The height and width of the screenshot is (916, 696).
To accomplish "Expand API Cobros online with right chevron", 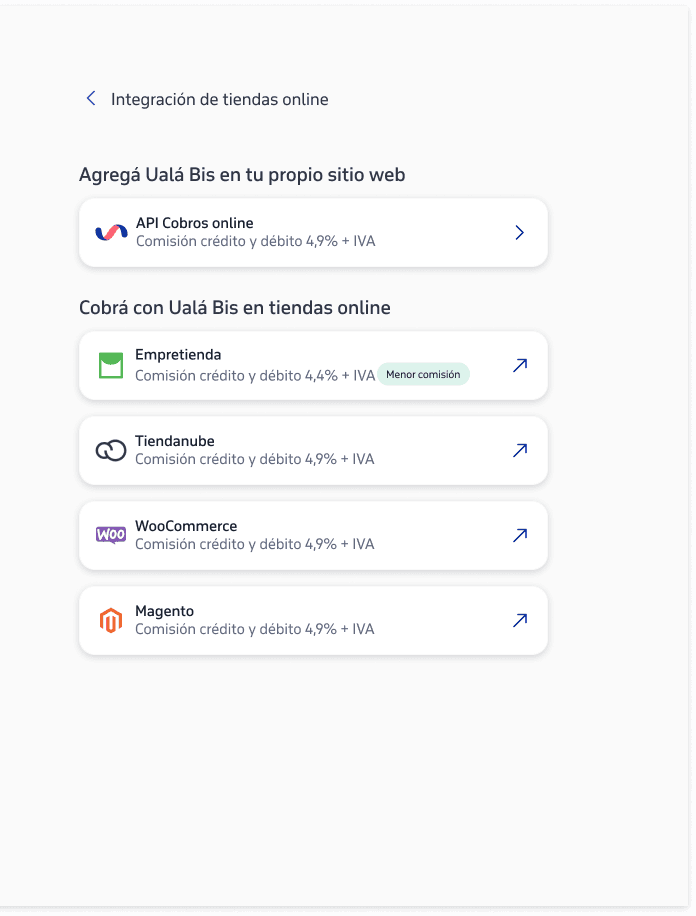I will (x=520, y=233).
